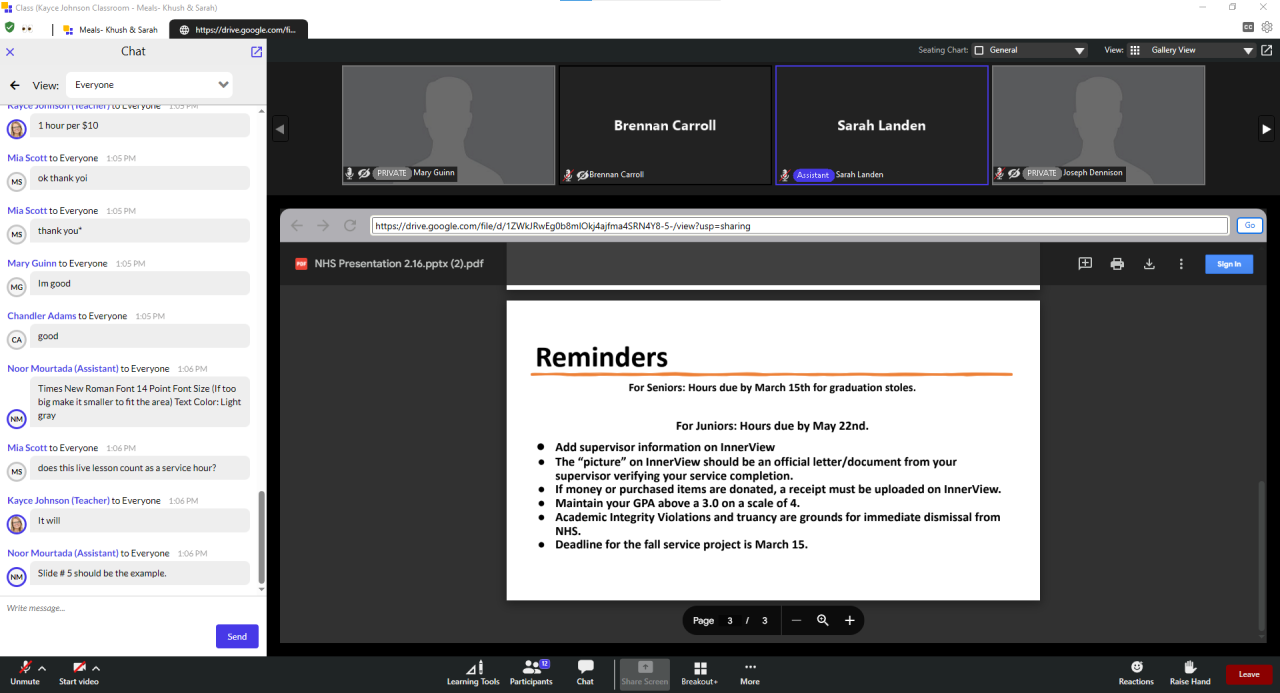The image size is (1280, 693).
Task: Select Brennan Carroll's video tile
Action: pos(665,125)
